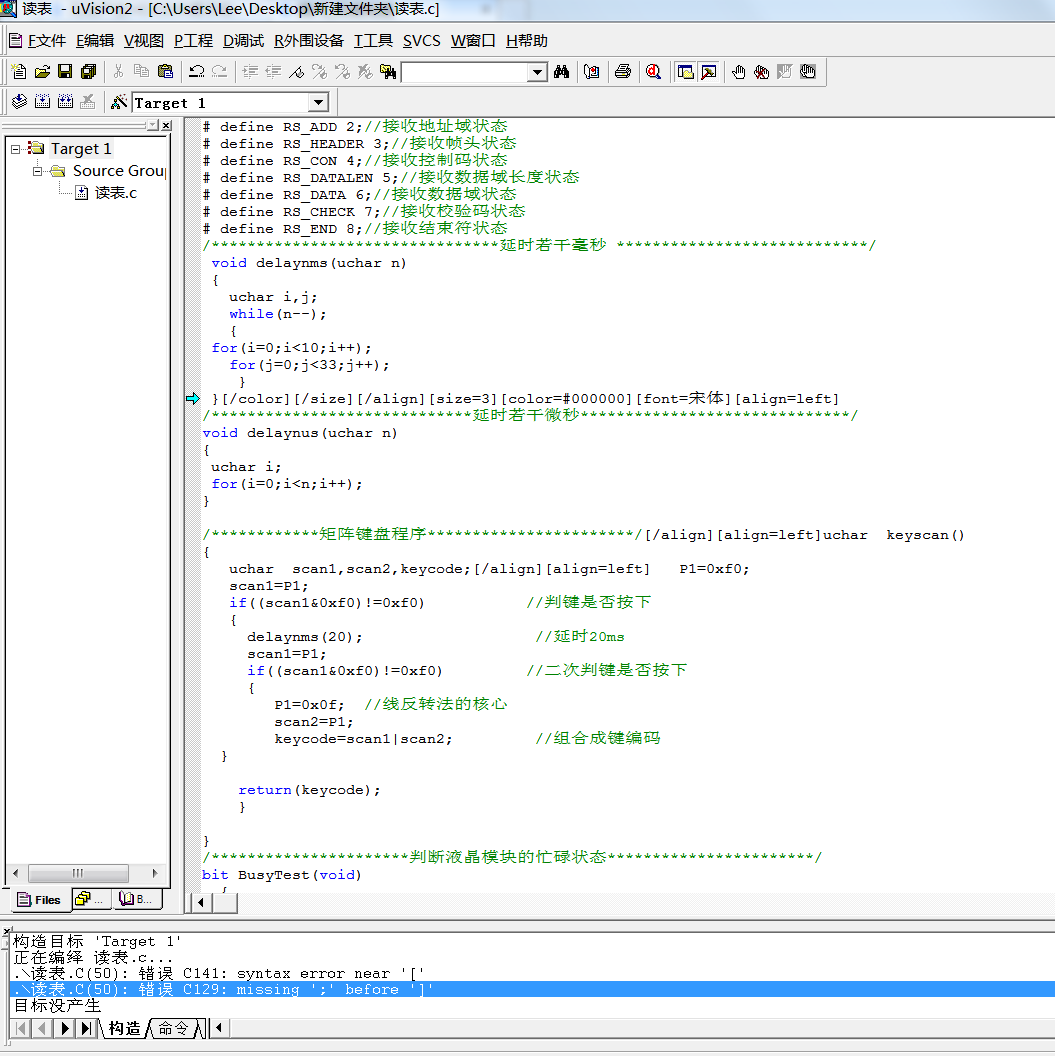Click the project panel scrollbar right arrow

155,873
